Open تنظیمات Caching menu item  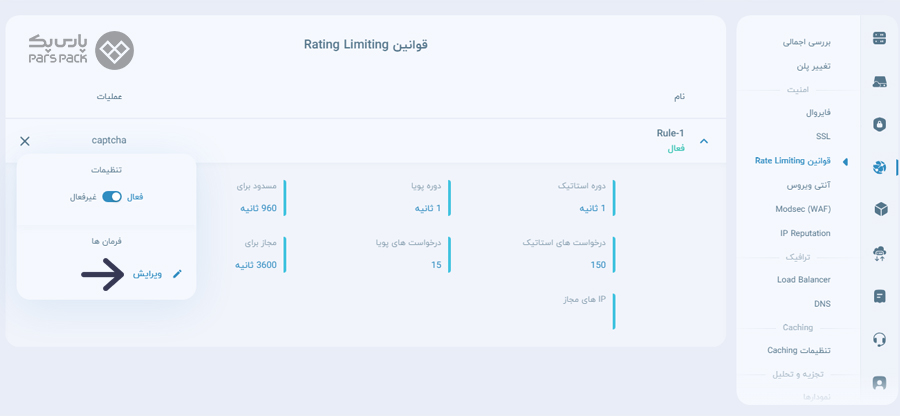click(799, 350)
